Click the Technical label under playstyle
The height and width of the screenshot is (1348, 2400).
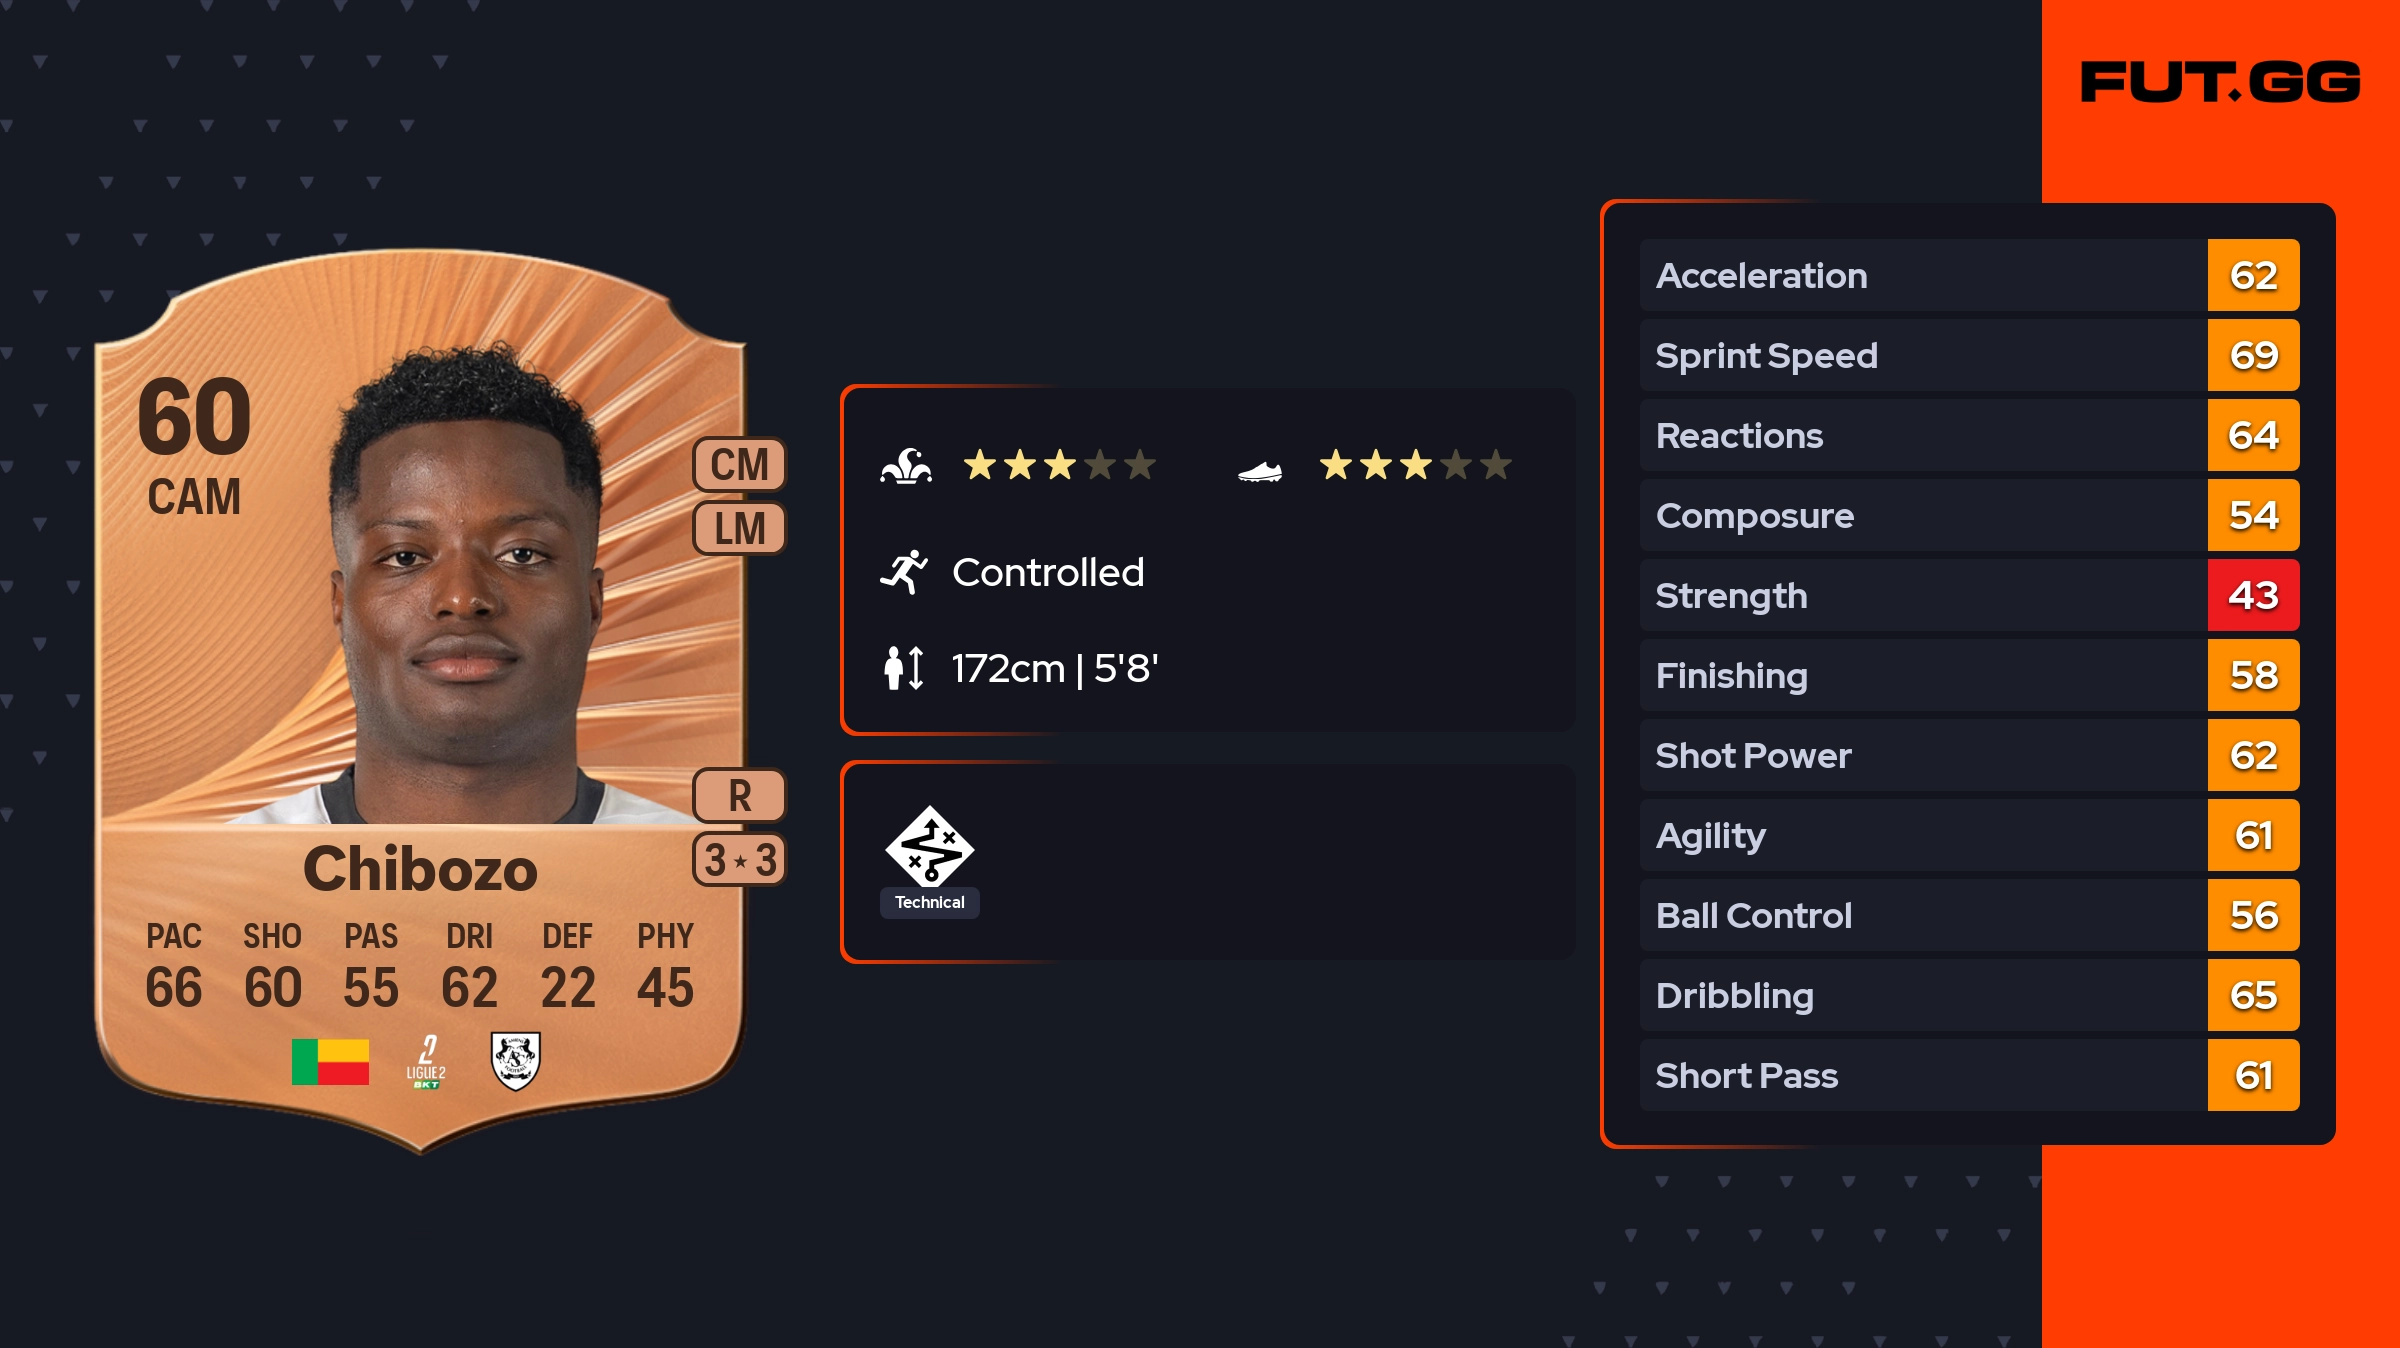tap(930, 902)
